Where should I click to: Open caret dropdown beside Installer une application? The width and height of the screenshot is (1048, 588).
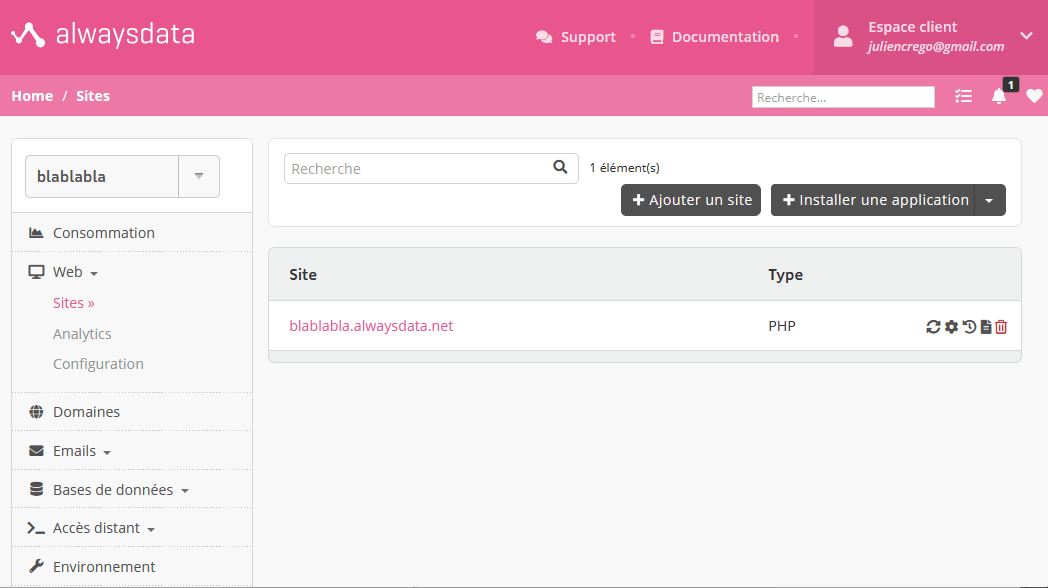[x=990, y=200]
